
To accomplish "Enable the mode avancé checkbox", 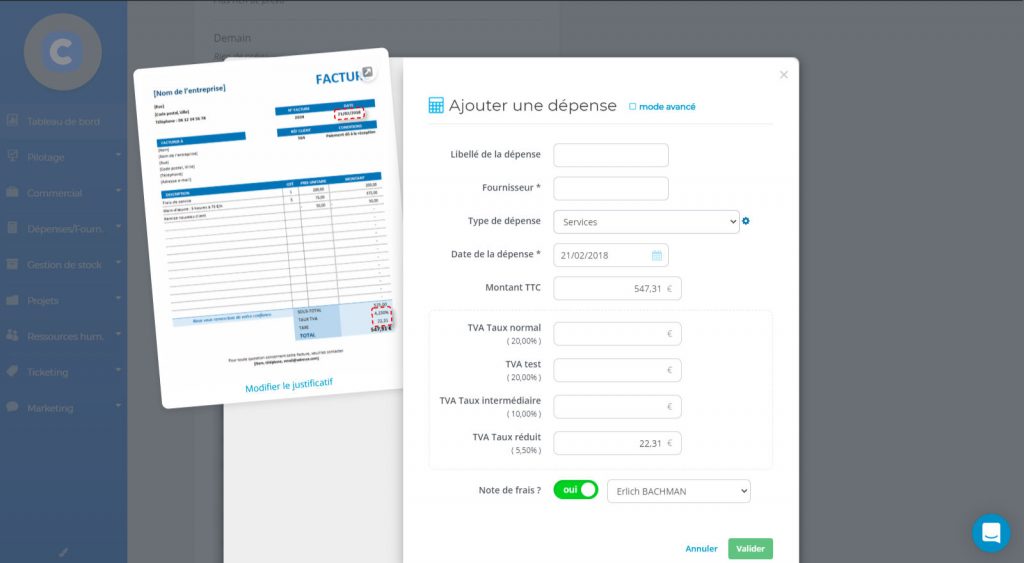I will 632,106.
